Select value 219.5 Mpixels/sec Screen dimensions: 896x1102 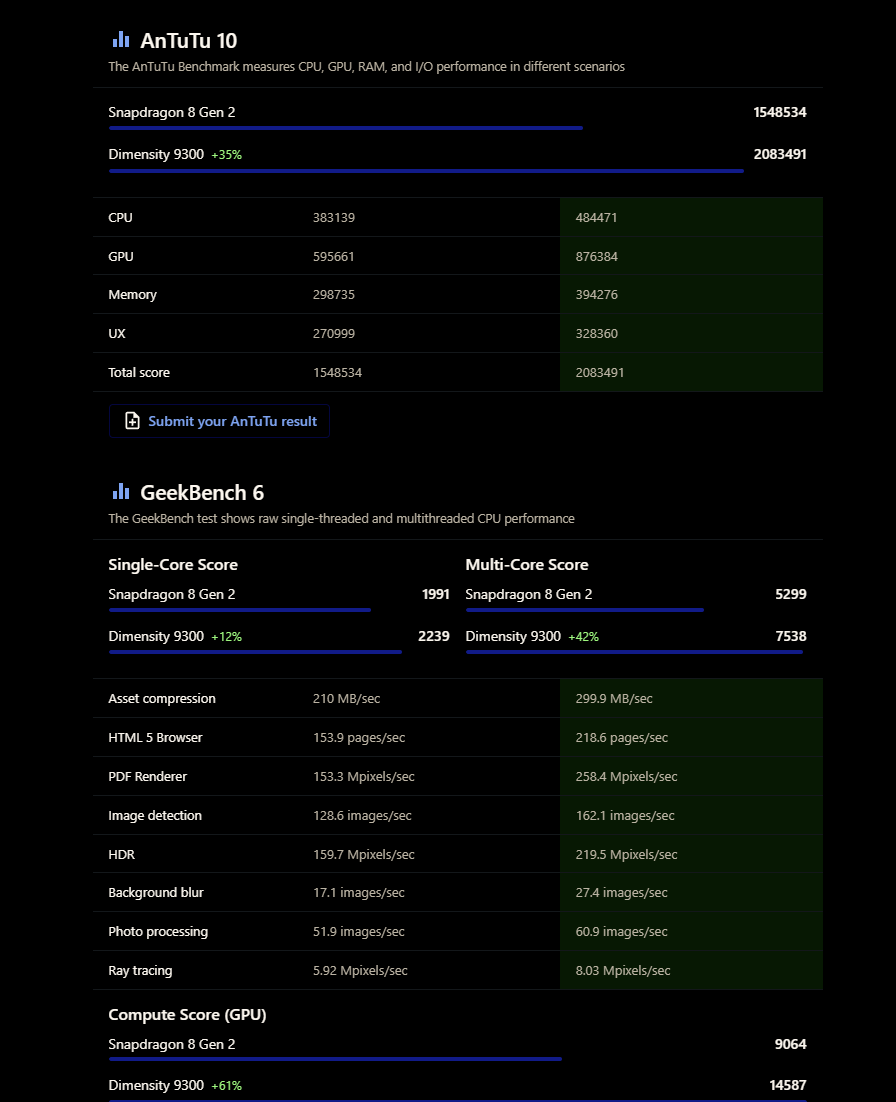point(627,855)
